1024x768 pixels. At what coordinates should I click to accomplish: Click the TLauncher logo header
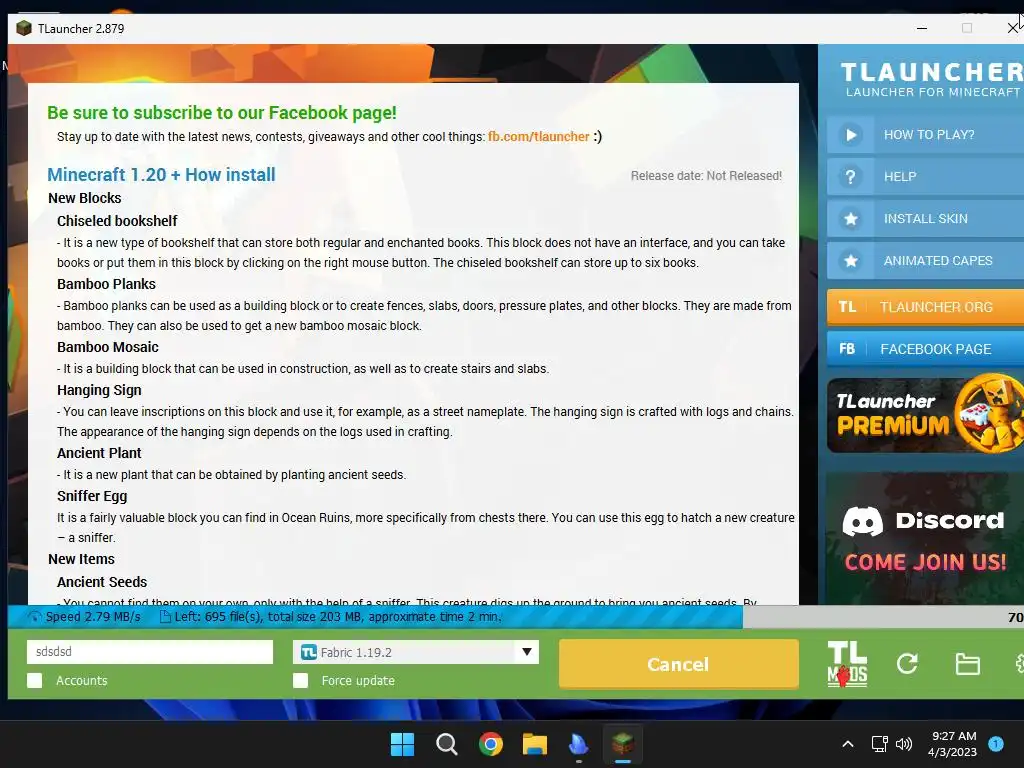click(x=931, y=78)
